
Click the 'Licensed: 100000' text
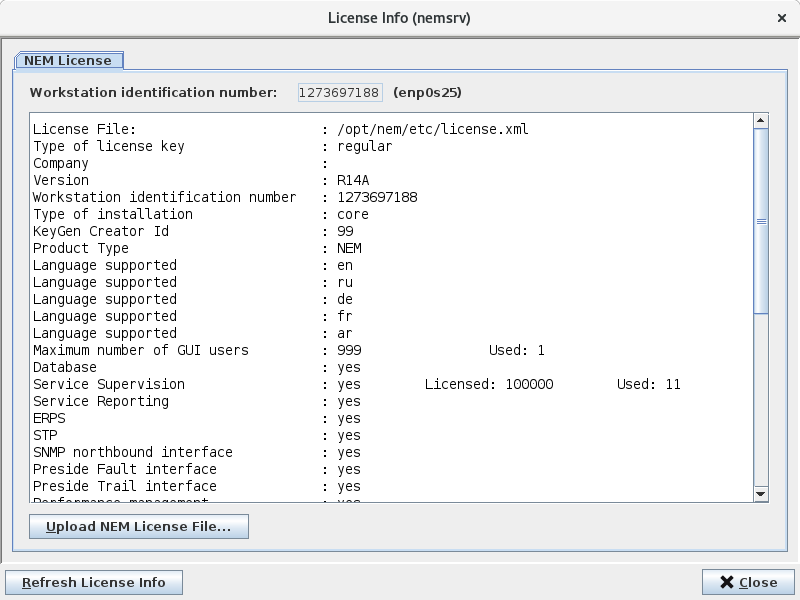pos(488,385)
